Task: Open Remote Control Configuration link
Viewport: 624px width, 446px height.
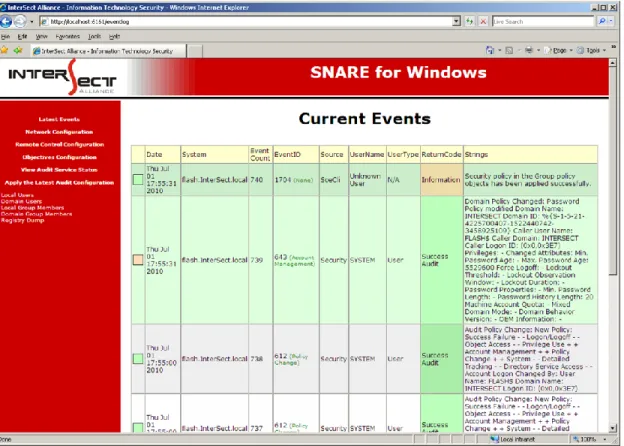Action: click(60, 144)
